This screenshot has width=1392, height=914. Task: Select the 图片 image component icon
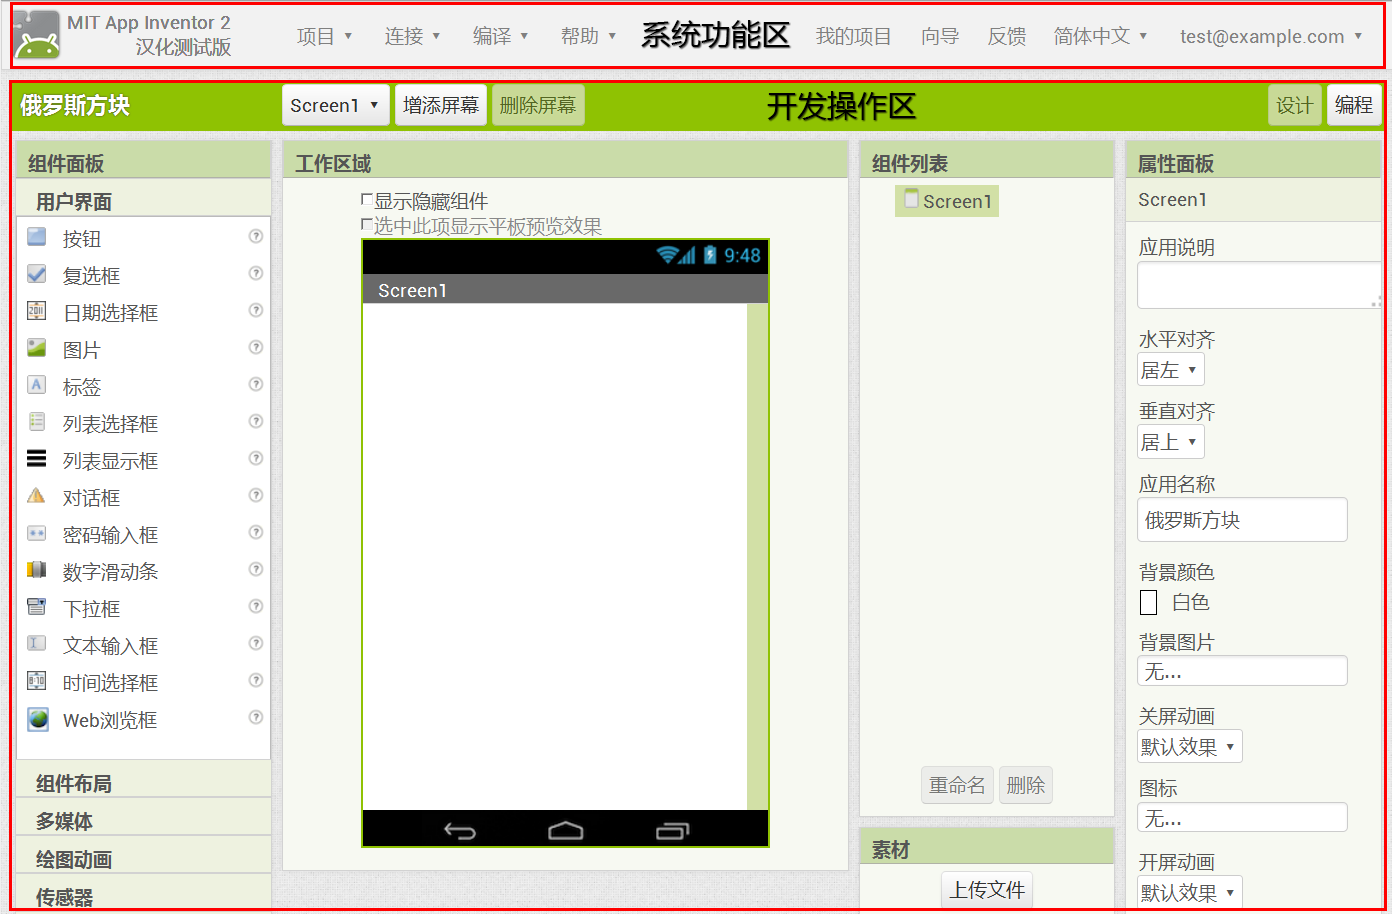[x=37, y=348]
